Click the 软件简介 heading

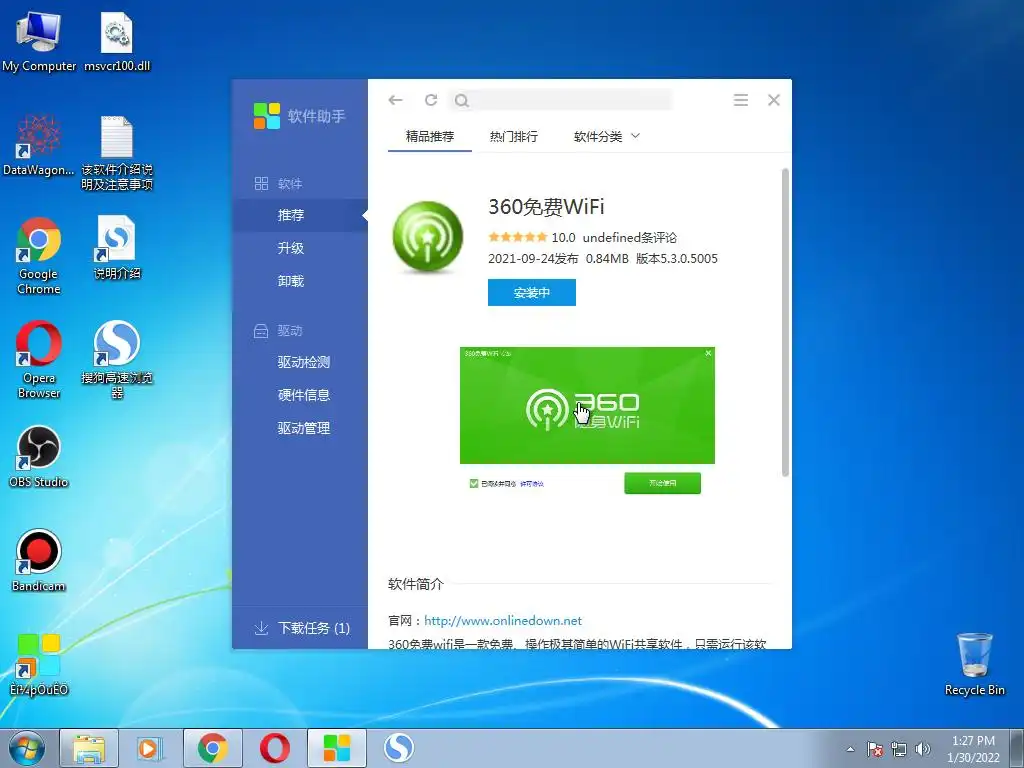(x=415, y=584)
